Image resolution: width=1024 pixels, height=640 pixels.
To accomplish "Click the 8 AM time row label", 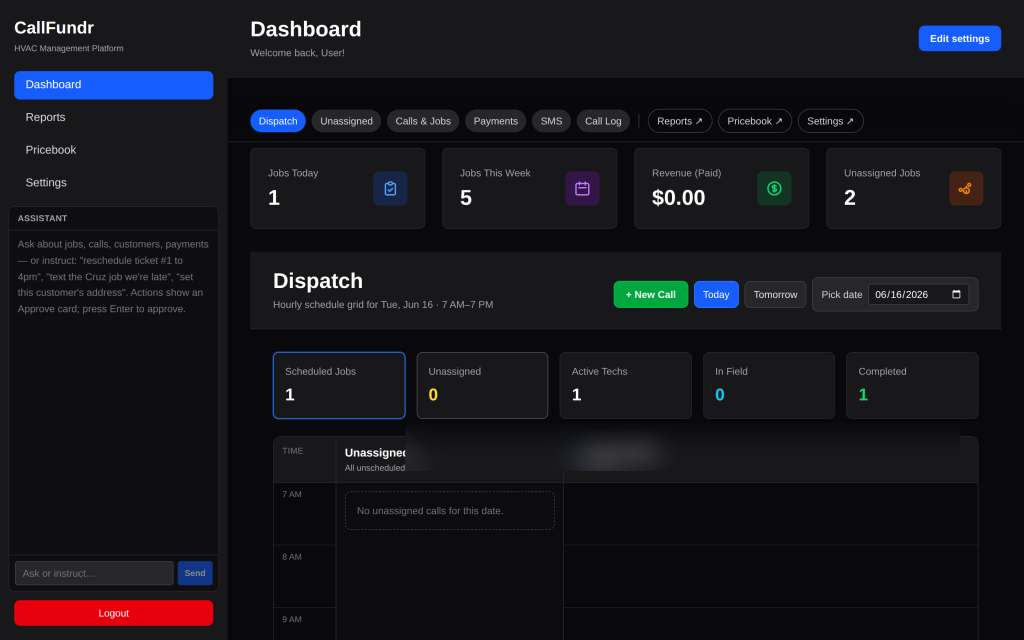I will (x=292, y=557).
